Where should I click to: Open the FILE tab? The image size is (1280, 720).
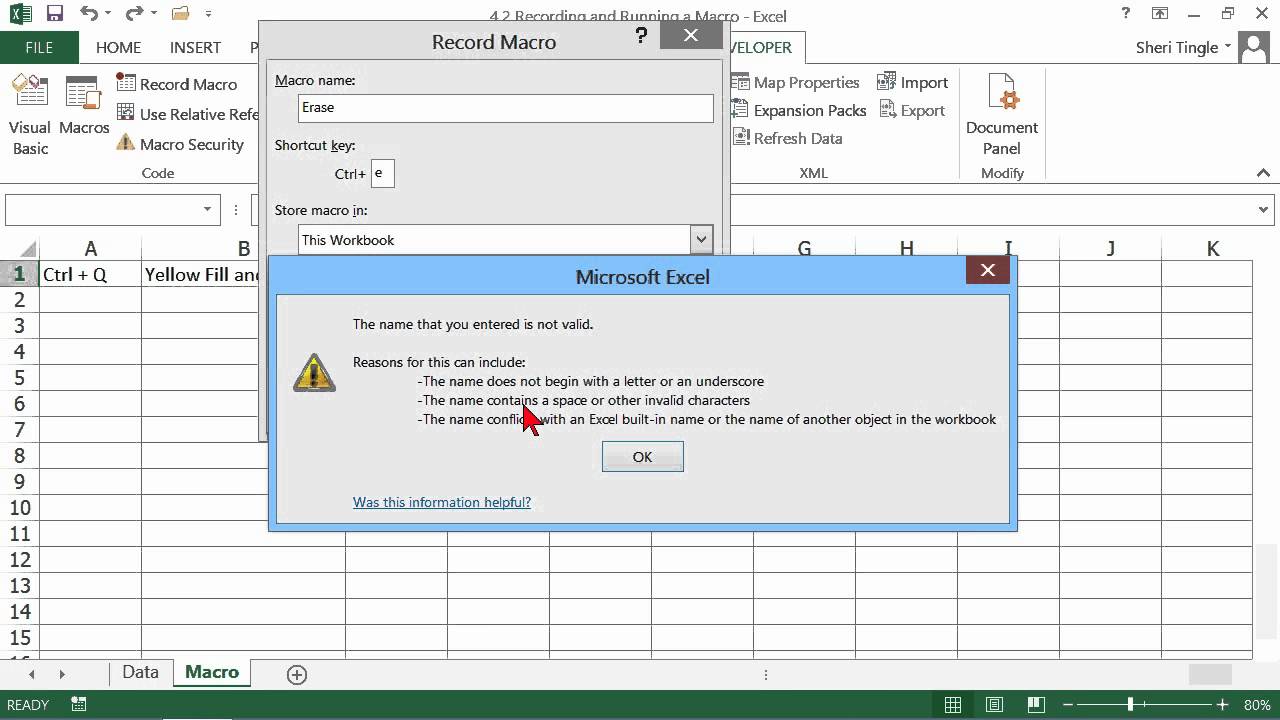pyautogui.click(x=39, y=47)
